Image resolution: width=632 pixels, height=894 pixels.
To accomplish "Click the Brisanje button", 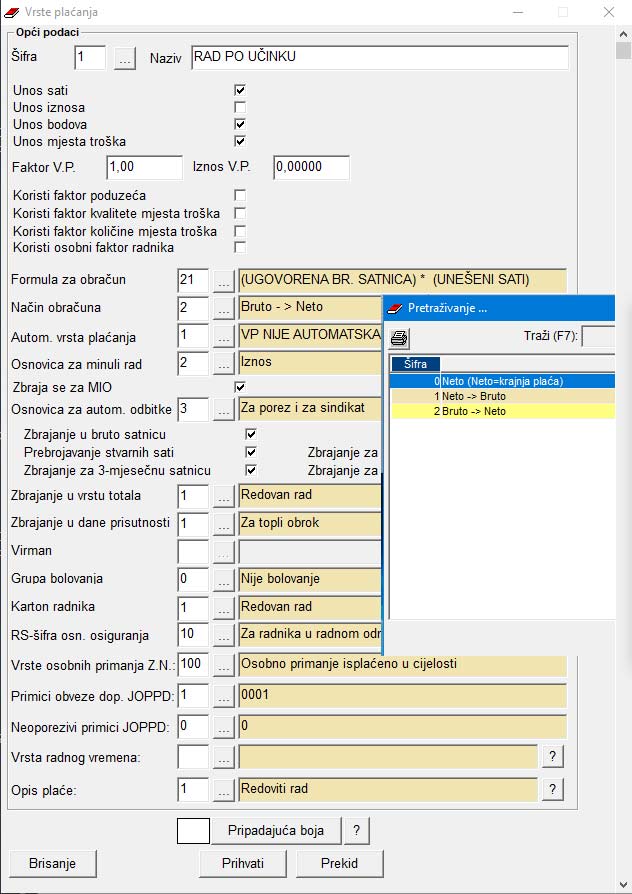I will tap(52, 863).
